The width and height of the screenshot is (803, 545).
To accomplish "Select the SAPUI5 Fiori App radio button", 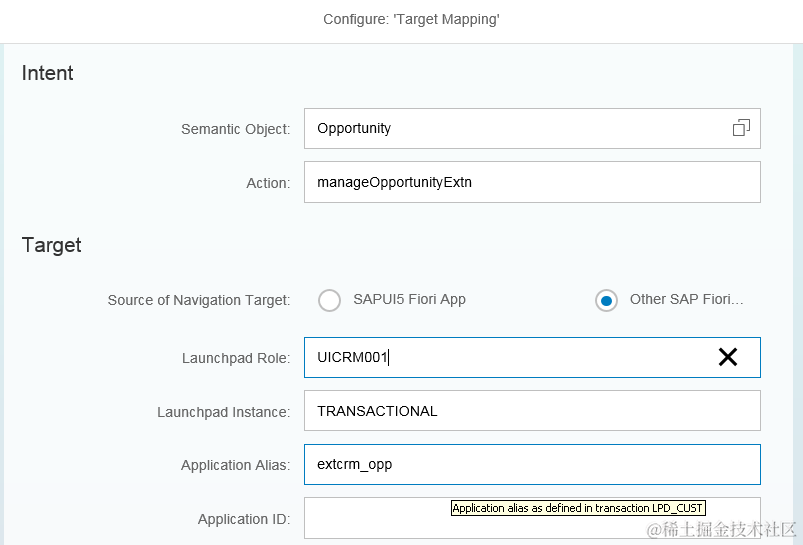I will point(330,300).
